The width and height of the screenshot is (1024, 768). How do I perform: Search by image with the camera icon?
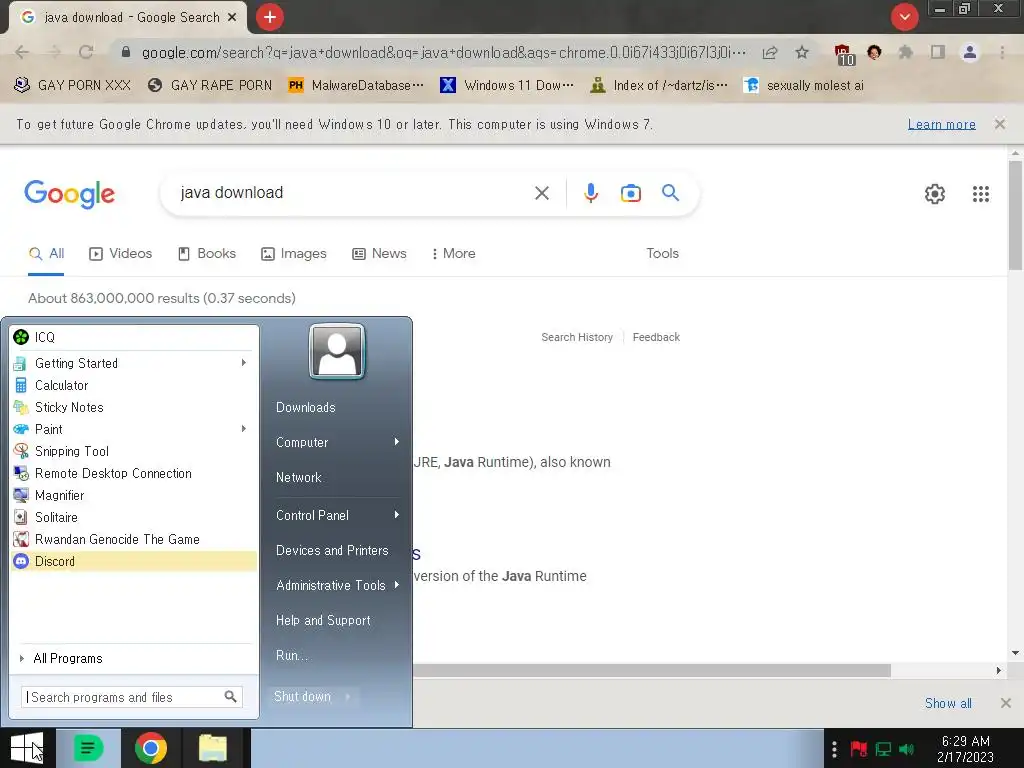click(630, 193)
